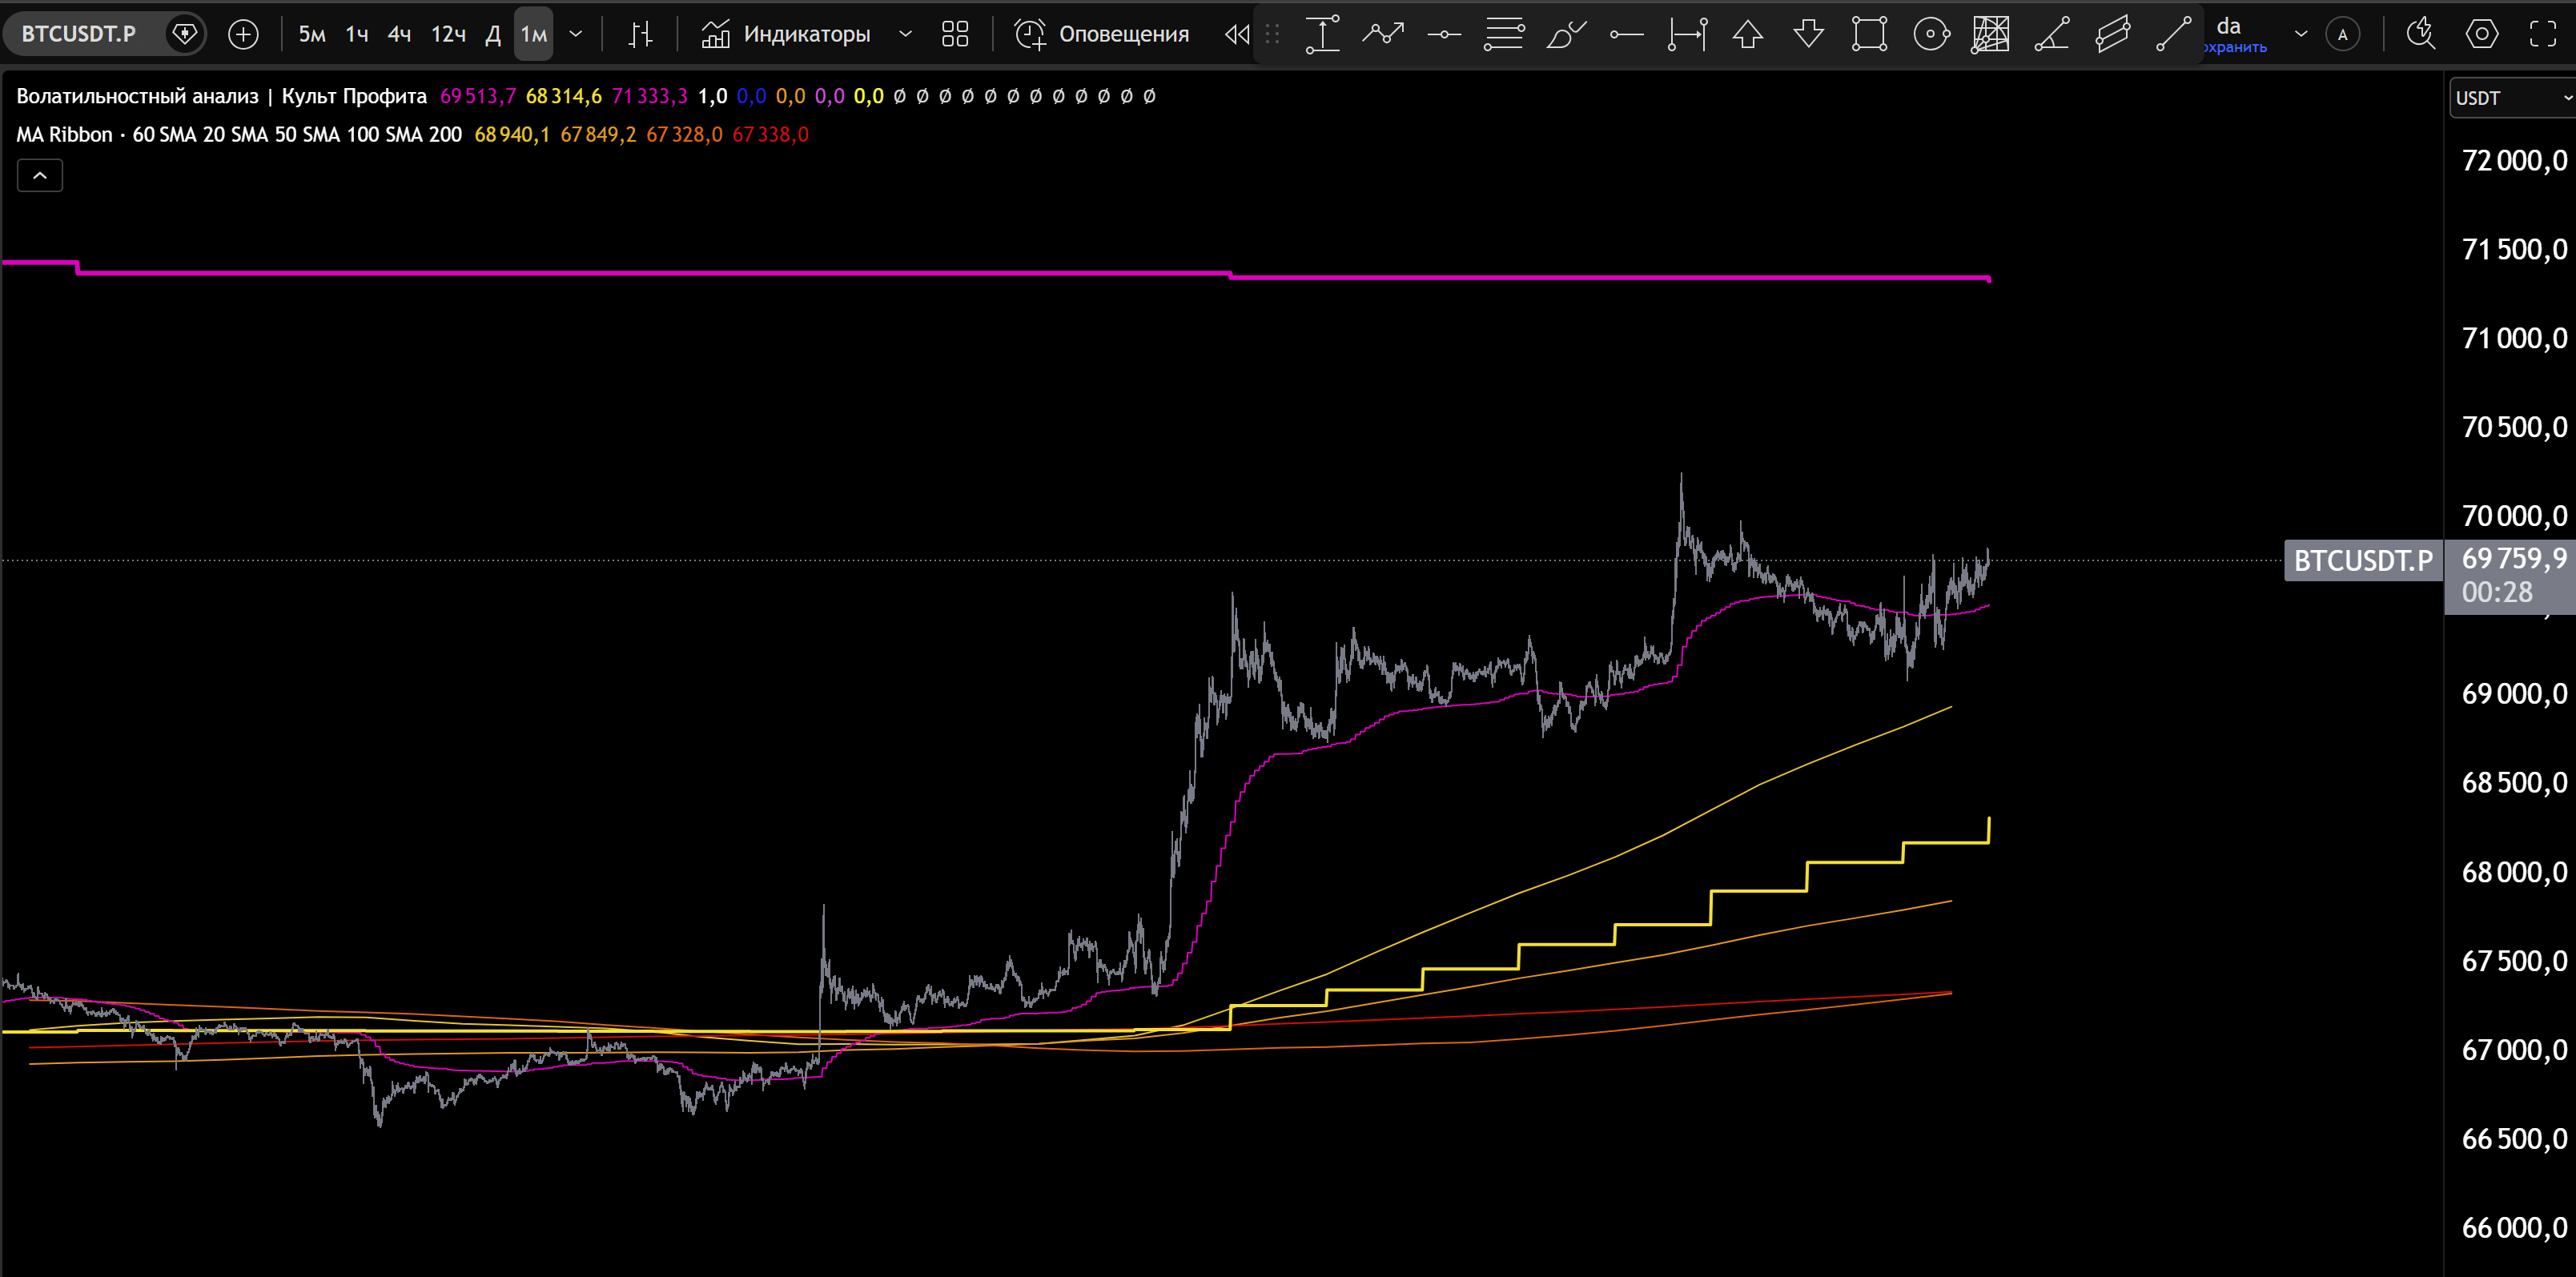Open the quick search lightning icon
The height and width of the screenshot is (1277, 2576).
click(2420, 34)
